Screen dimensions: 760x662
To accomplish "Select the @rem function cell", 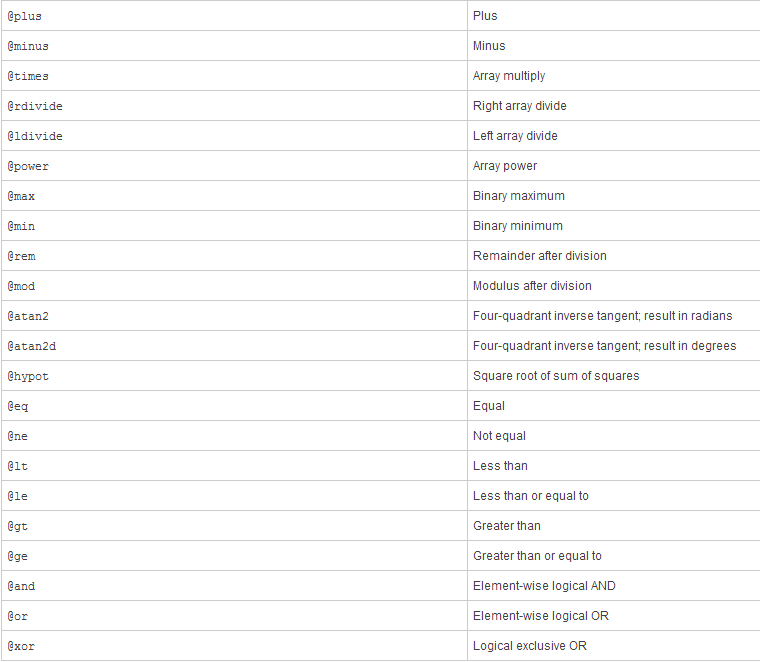I will coord(235,256).
